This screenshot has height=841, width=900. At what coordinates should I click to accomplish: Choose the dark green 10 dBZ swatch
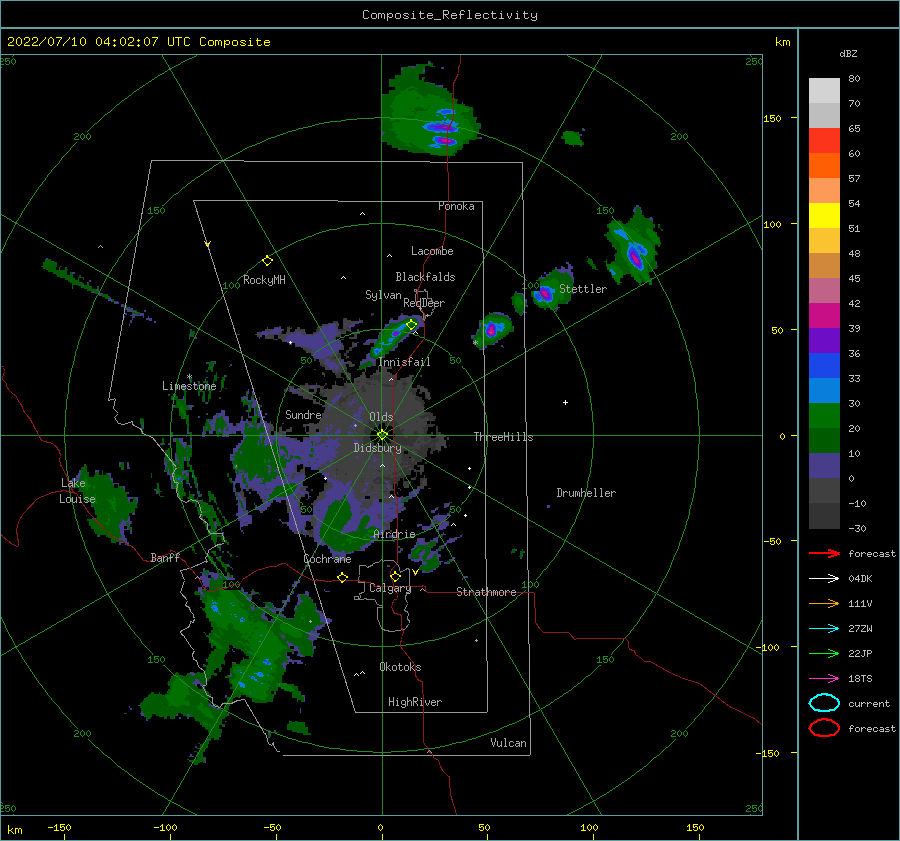824,441
